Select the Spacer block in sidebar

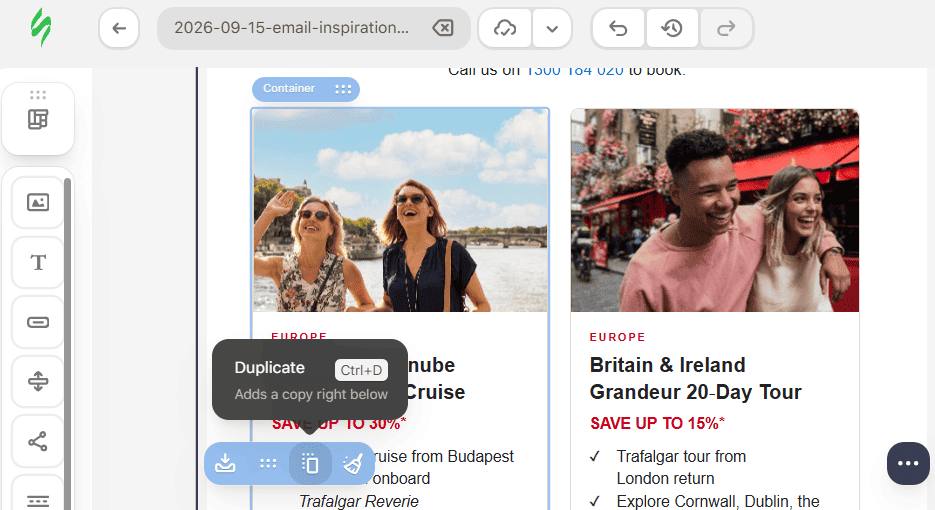pyautogui.click(x=38, y=382)
